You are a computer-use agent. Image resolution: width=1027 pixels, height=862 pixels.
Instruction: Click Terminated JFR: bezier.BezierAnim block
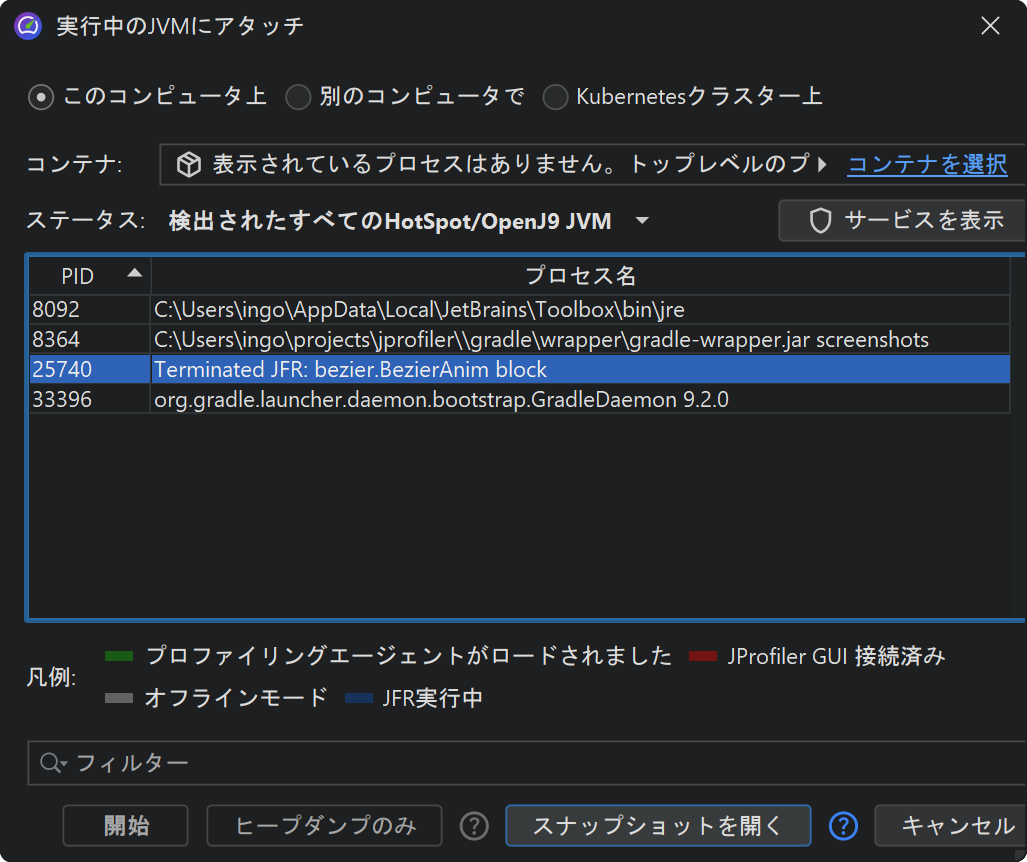pos(350,369)
